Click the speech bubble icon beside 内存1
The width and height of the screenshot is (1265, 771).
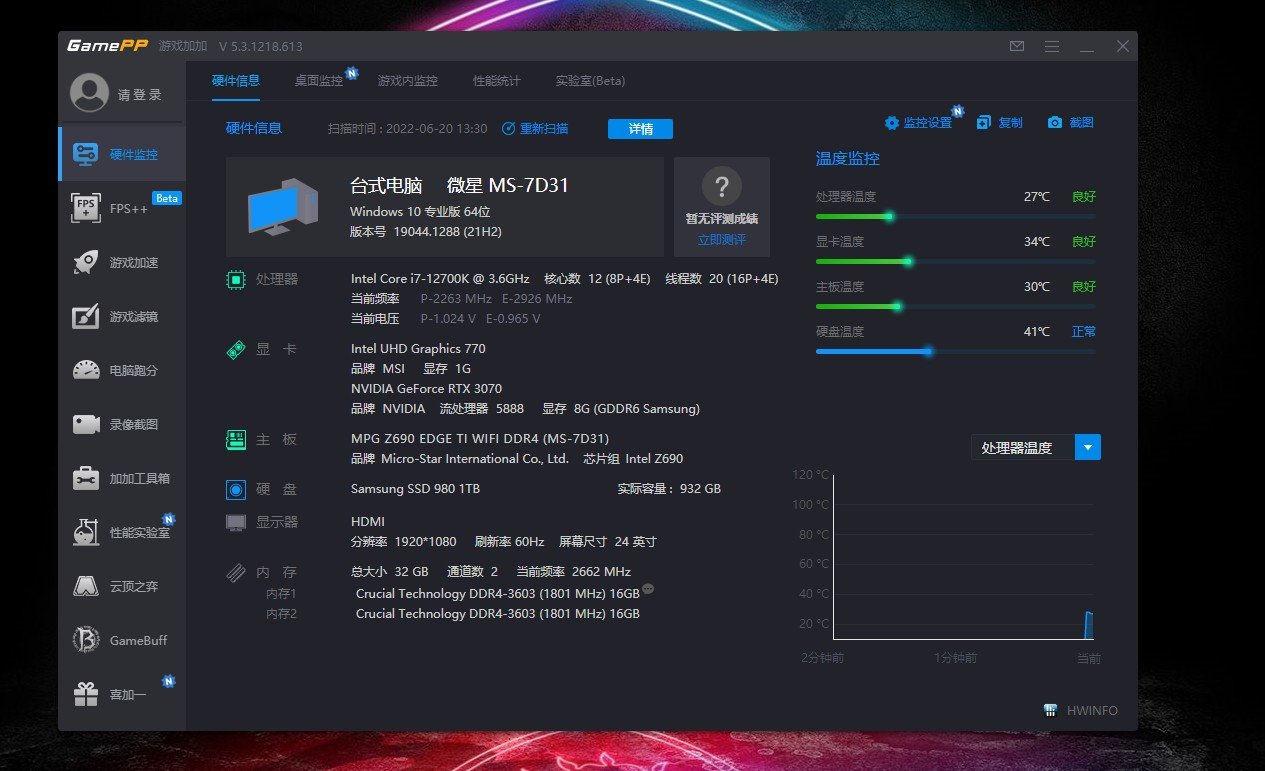pyautogui.click(x=648, y=588)
